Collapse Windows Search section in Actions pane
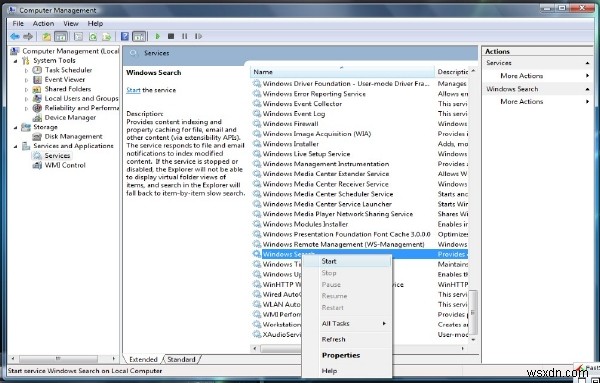The image size is (600, 383). pyautogui.click(x=587, y=89)
